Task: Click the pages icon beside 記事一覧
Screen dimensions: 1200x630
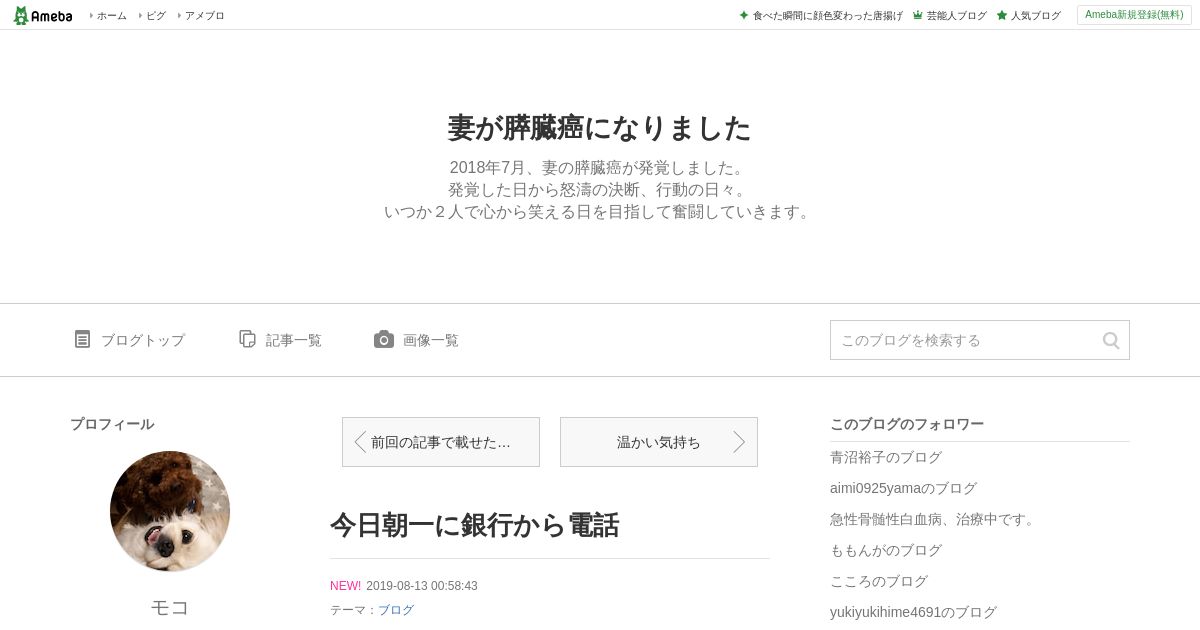Action: click(248, 339)
